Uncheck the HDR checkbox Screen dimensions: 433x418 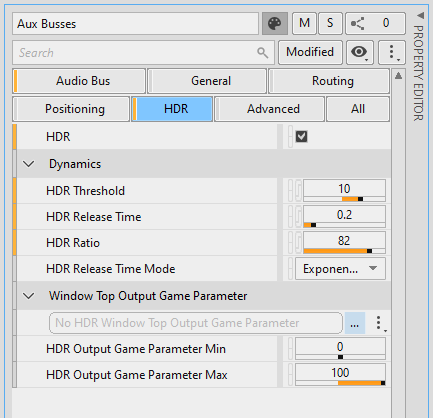[x=302, y=137]
